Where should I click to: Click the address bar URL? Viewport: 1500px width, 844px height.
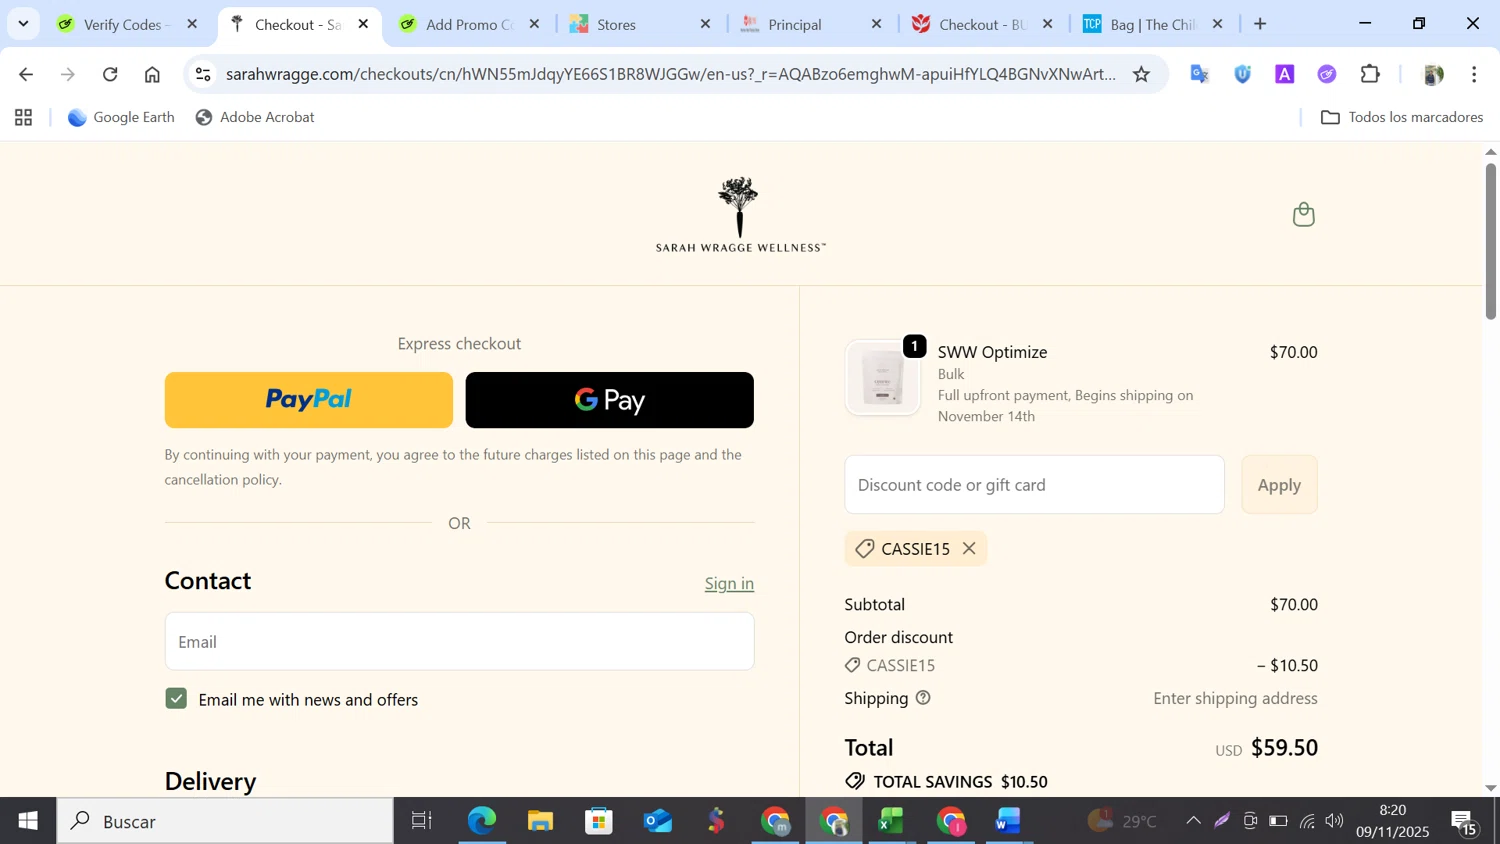pyautogui.click(x=670, y=74)
